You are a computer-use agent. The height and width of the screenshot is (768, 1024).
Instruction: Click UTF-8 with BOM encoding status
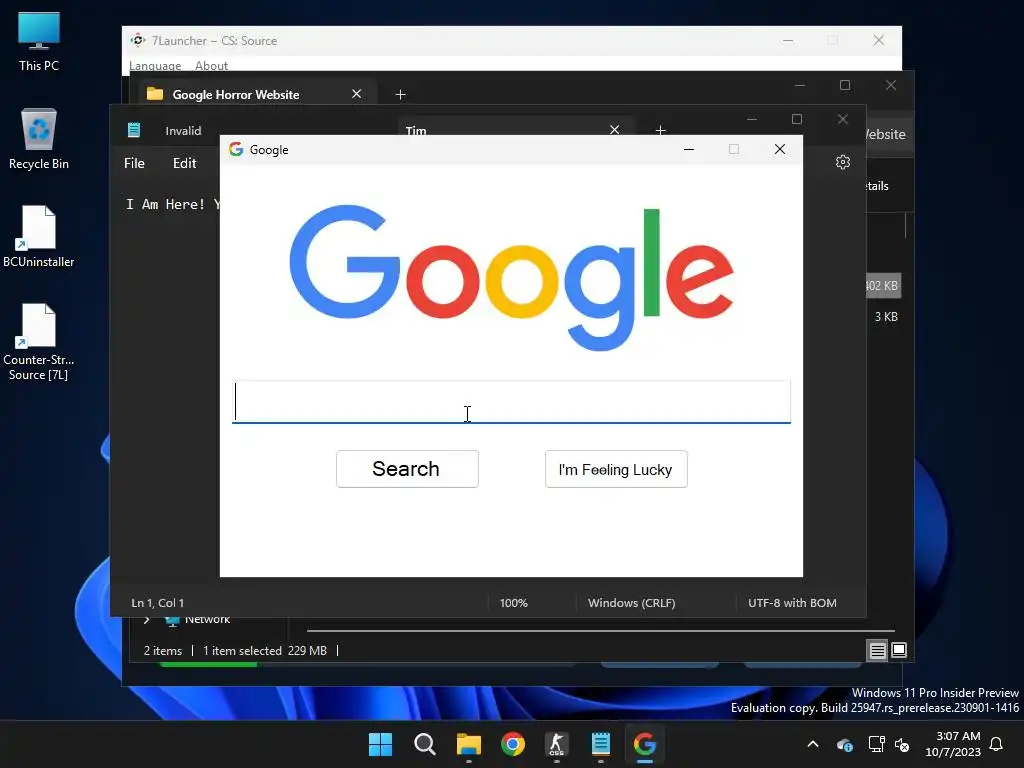(792, 603)
